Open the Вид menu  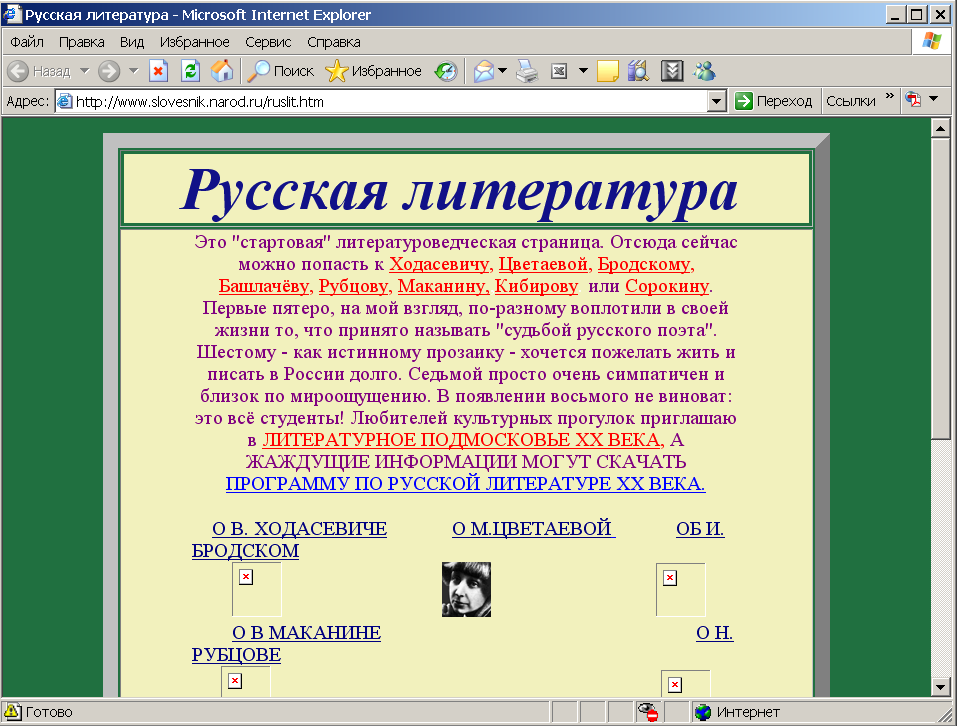[x=132, y=42]
